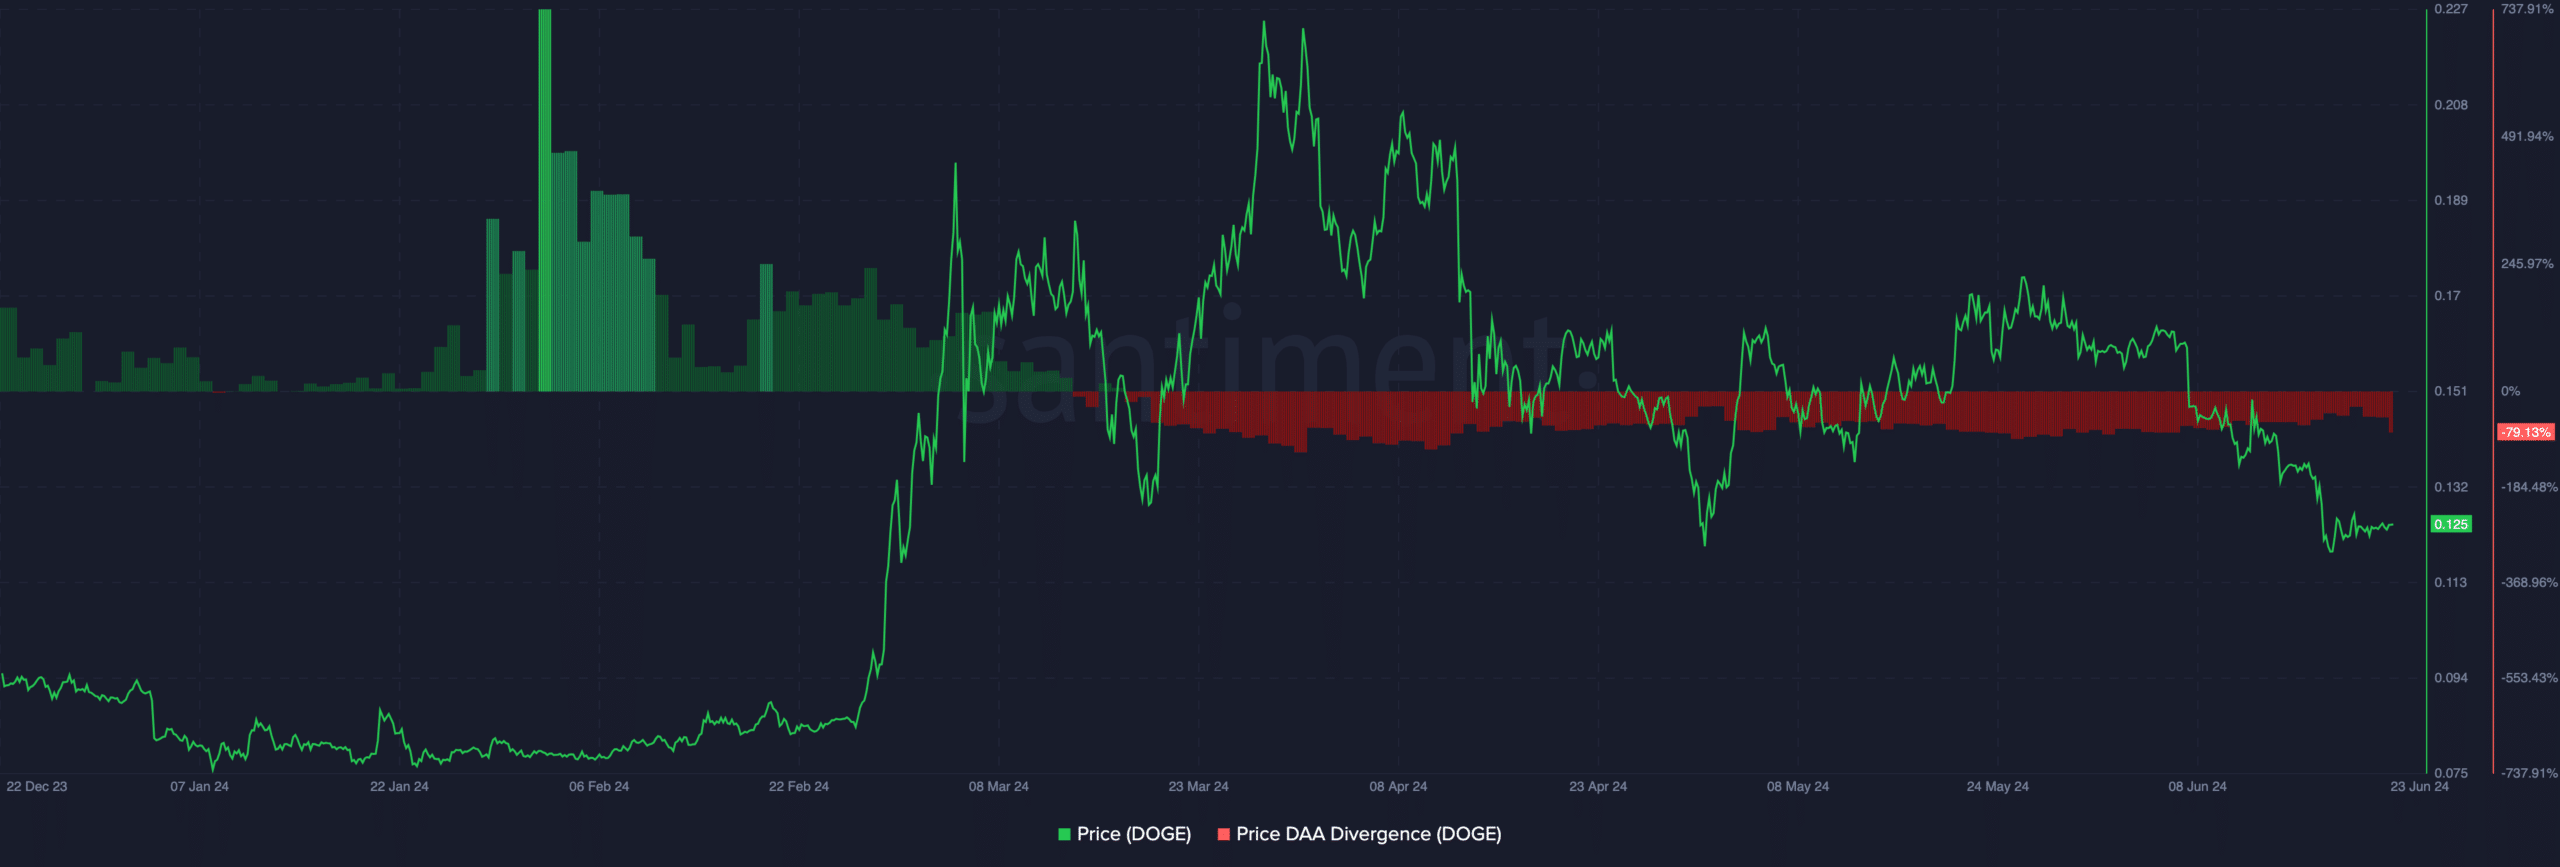Screen dimensions: 2560x867
Task: Click the 0.113 price axis value
Action: tap(2451, 583)
